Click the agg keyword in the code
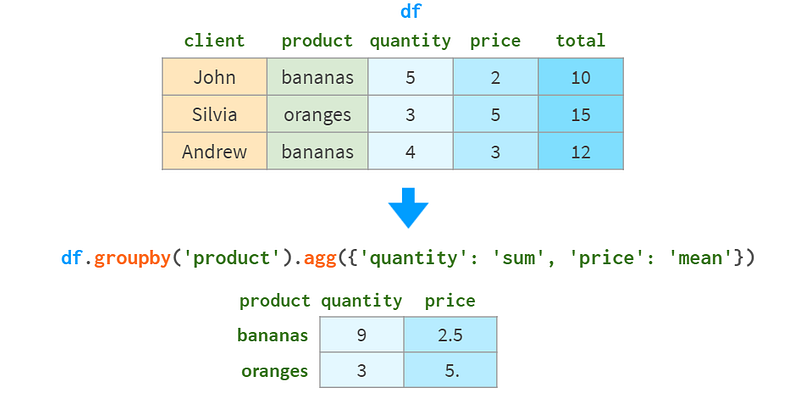 [x=320, y=259]
